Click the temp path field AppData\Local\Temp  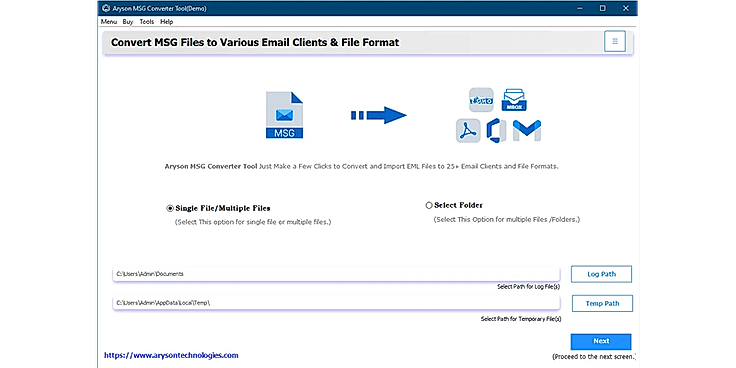pyautogui.click(x=337, y=303)
